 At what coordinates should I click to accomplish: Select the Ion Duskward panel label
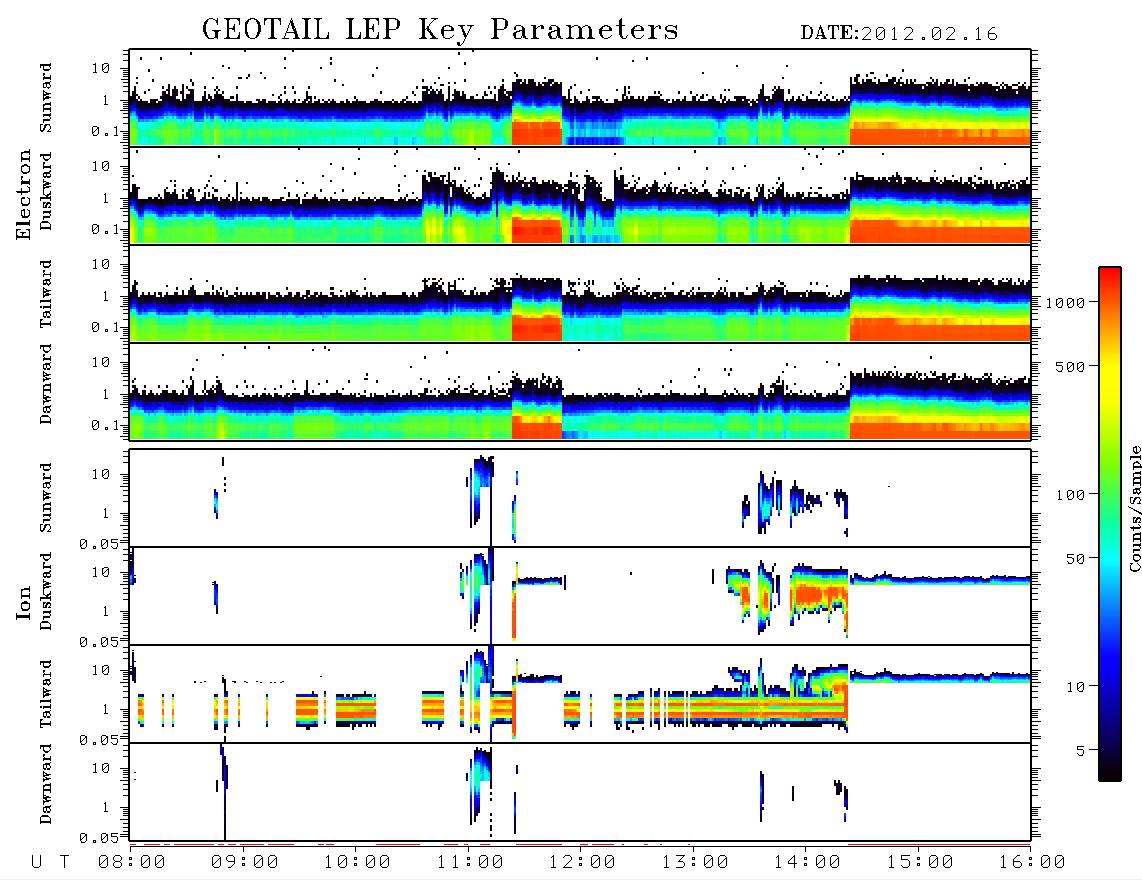(x=45, y=591)
